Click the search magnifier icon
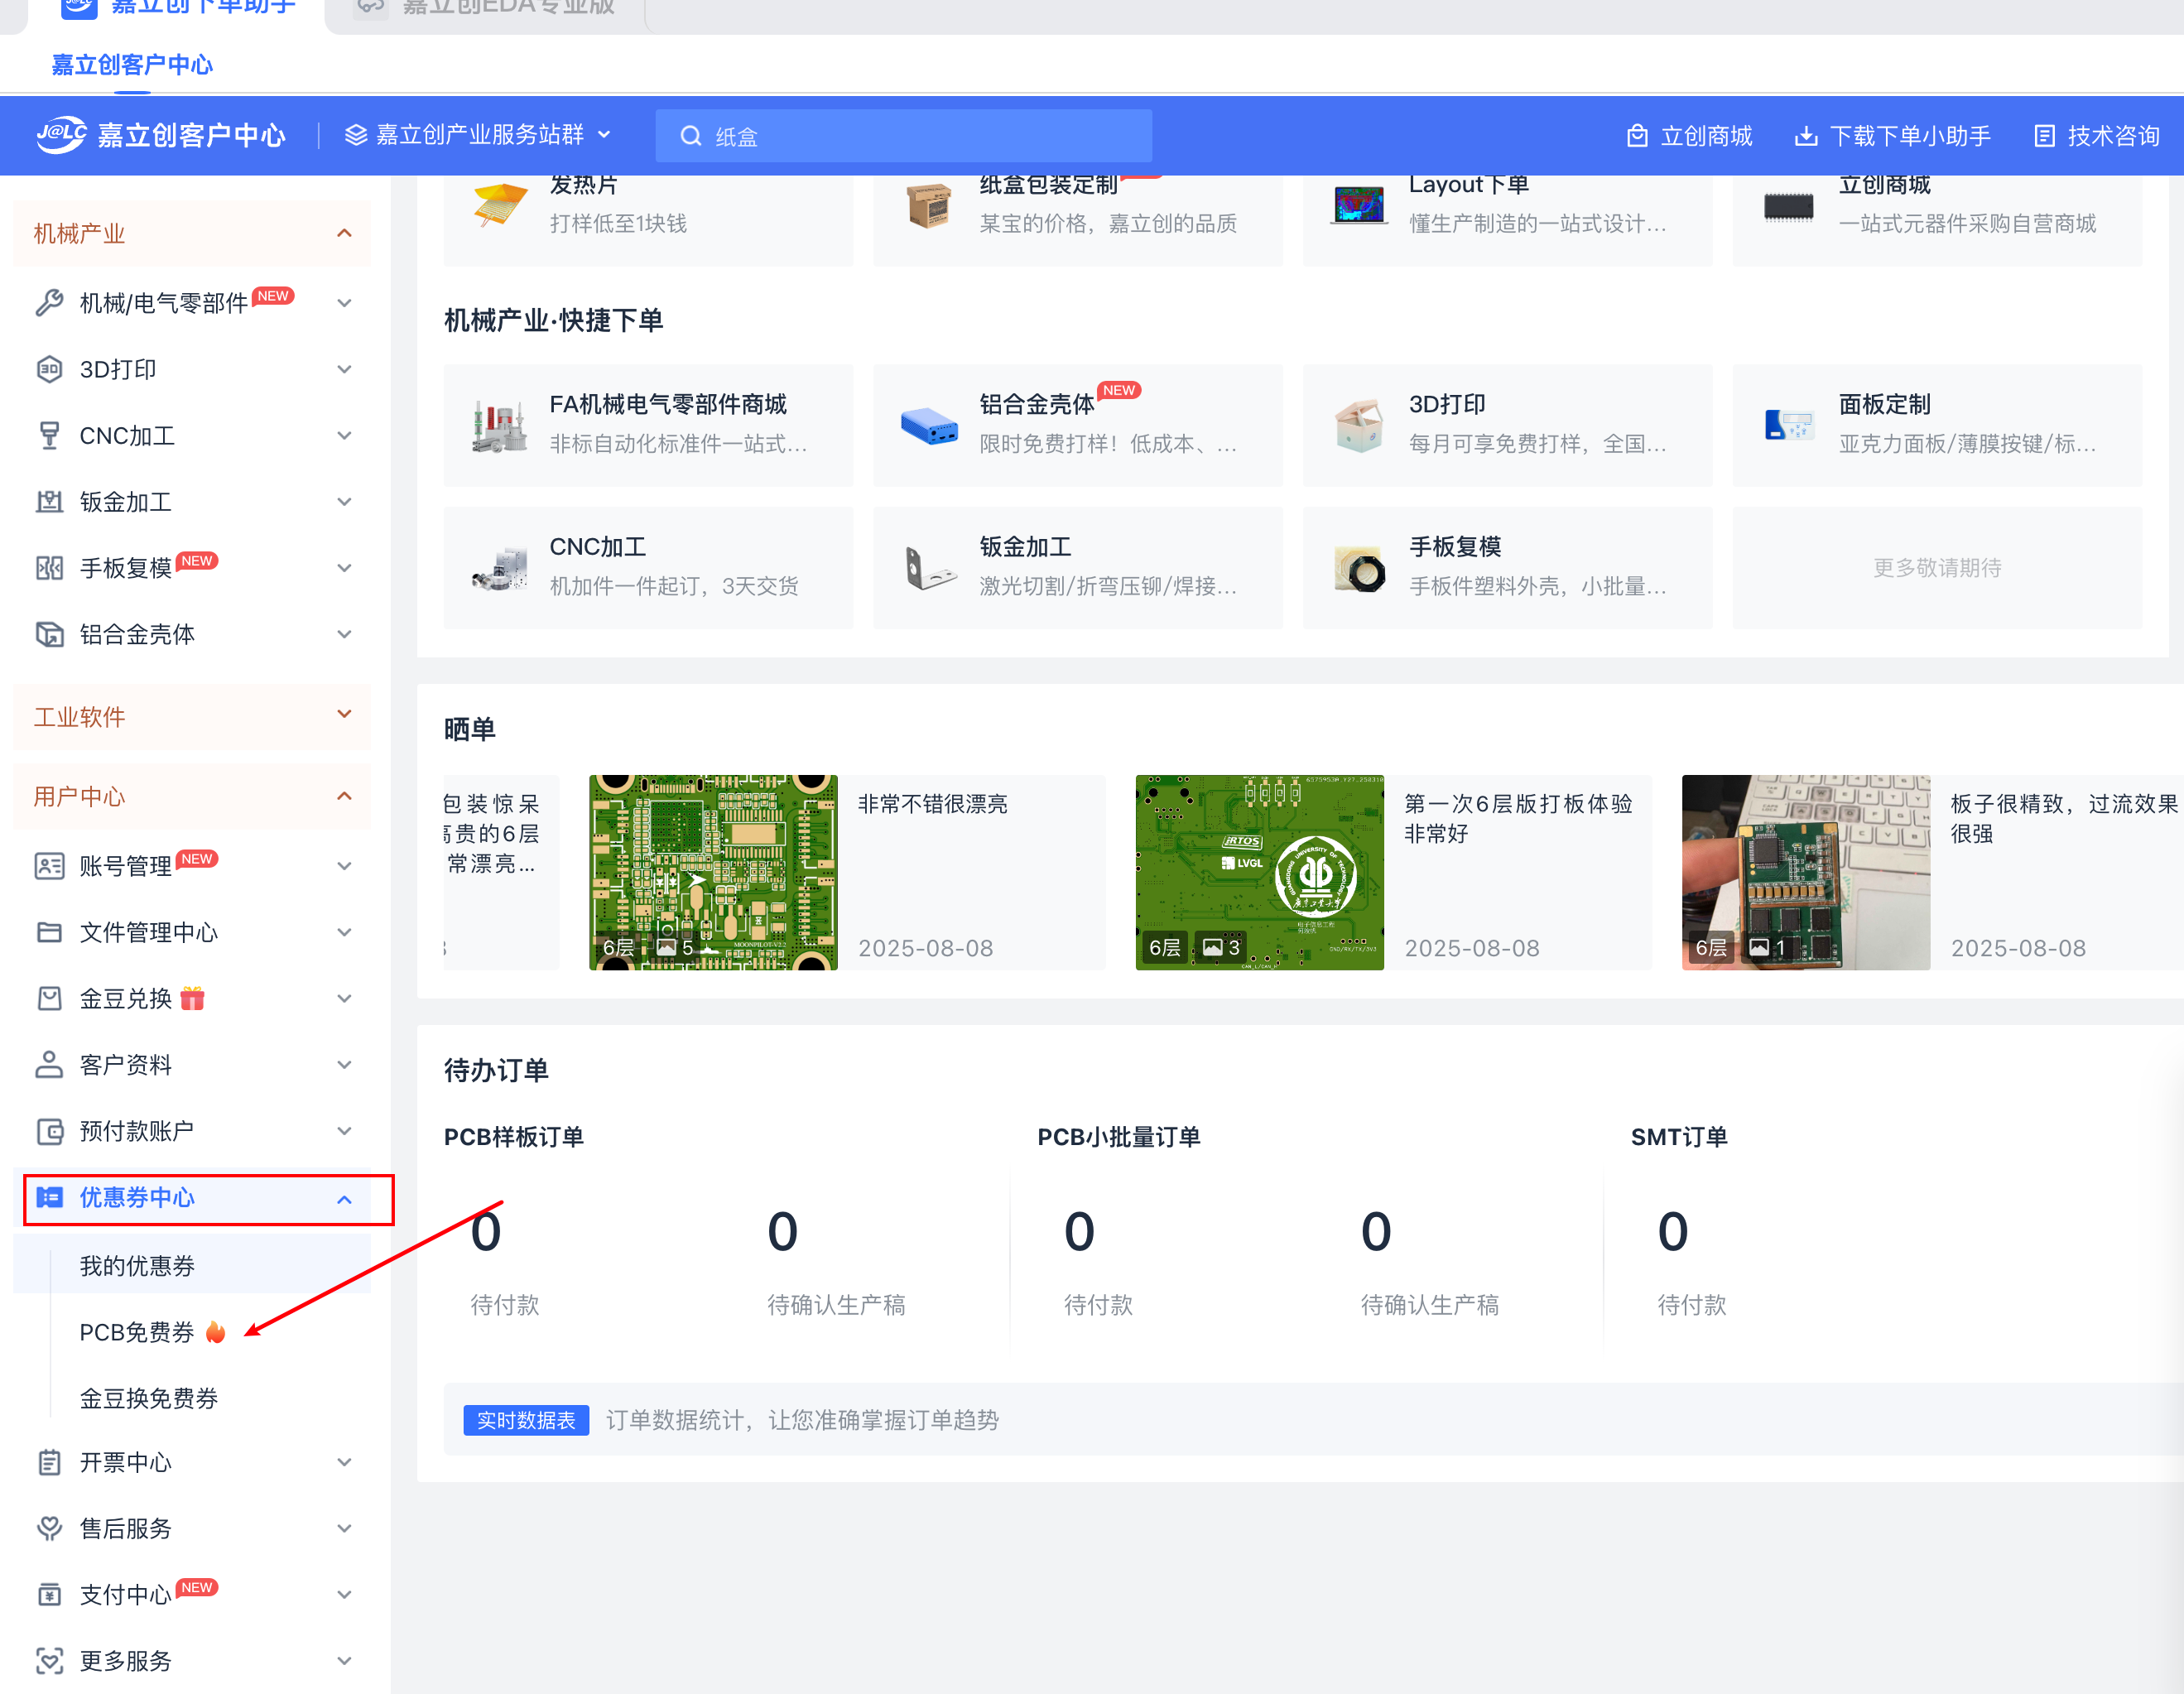The height and width of the screenshot is (1694, 2184). click(690, 136)
